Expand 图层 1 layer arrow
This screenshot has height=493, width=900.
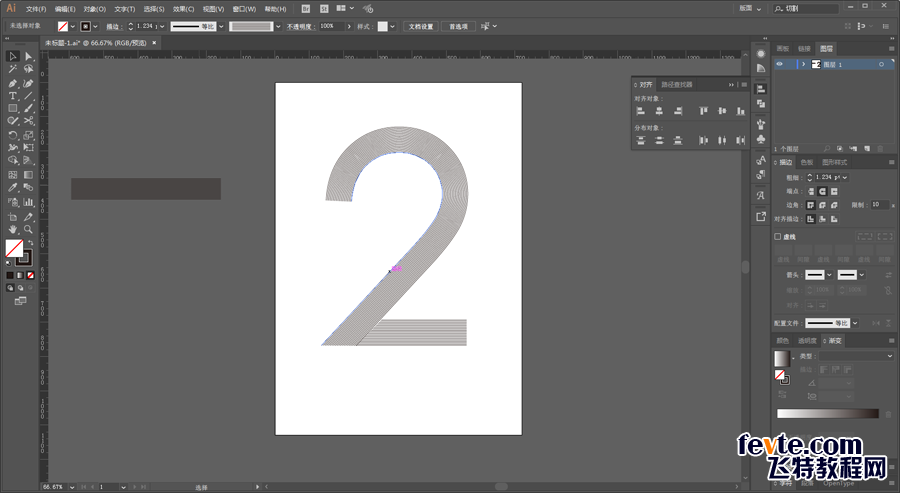click(804, 64)
